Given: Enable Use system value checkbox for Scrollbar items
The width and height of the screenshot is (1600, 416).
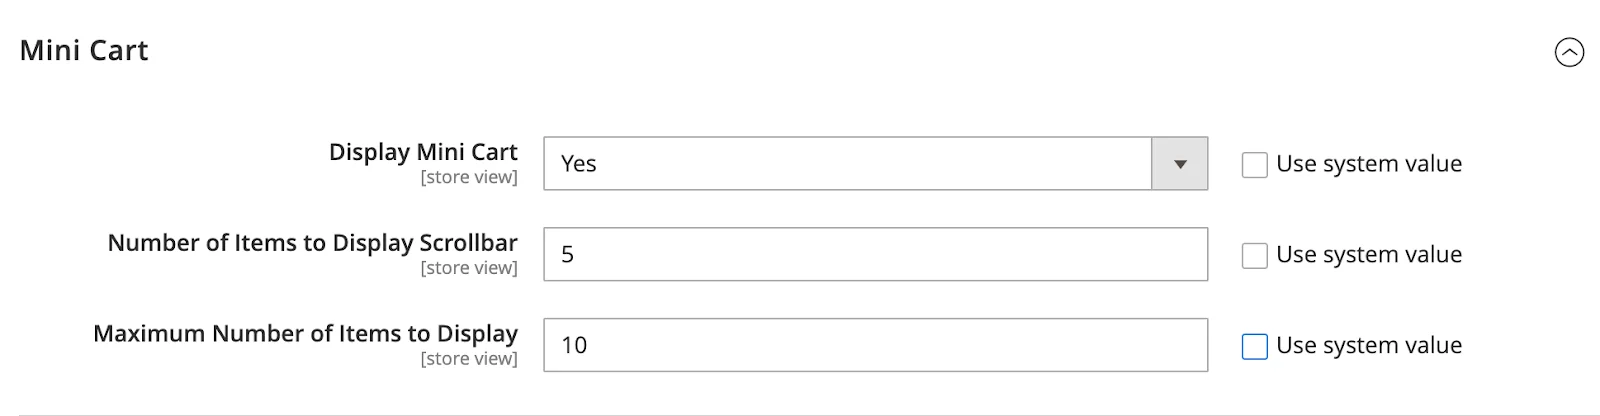Looking at the screenshot, I should click(x=1254, y=256).
